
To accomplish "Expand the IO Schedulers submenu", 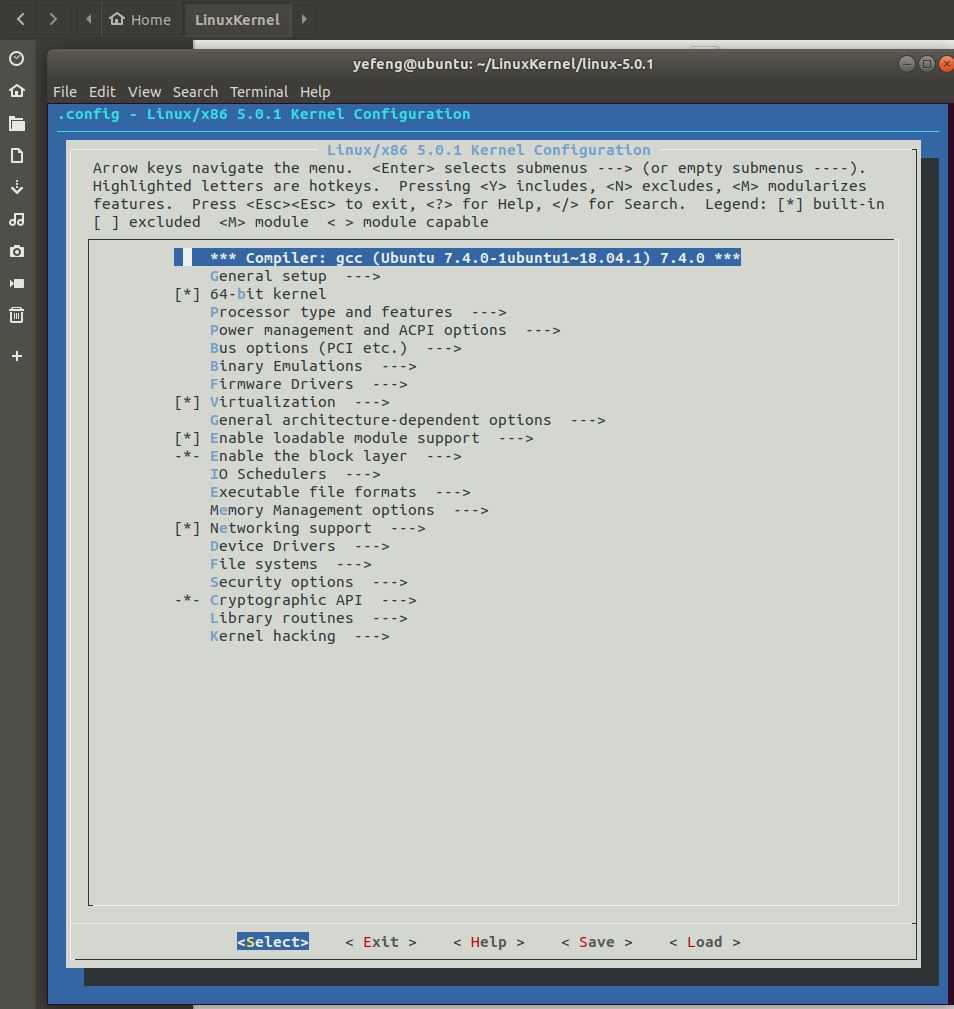I will click(295, 474).
